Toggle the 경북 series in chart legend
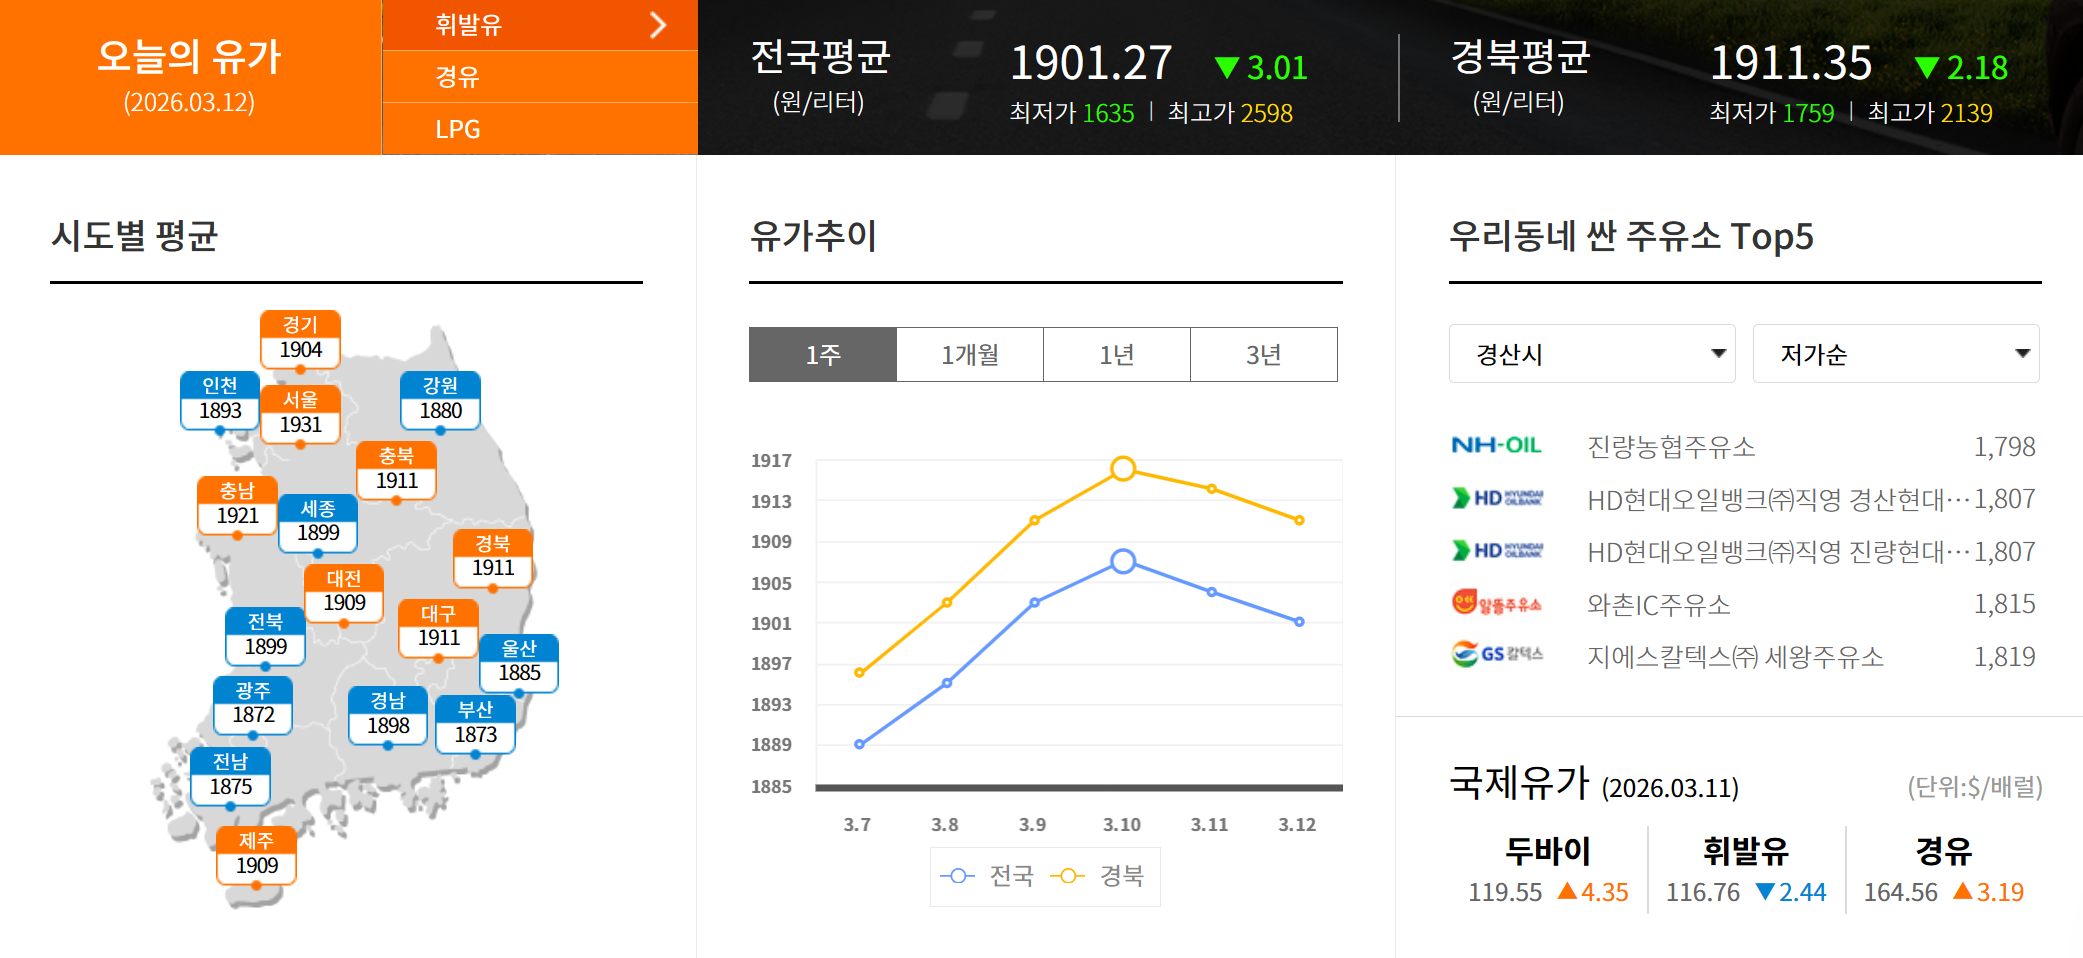Screen dimensions: 2083x958 point(1097,876)
